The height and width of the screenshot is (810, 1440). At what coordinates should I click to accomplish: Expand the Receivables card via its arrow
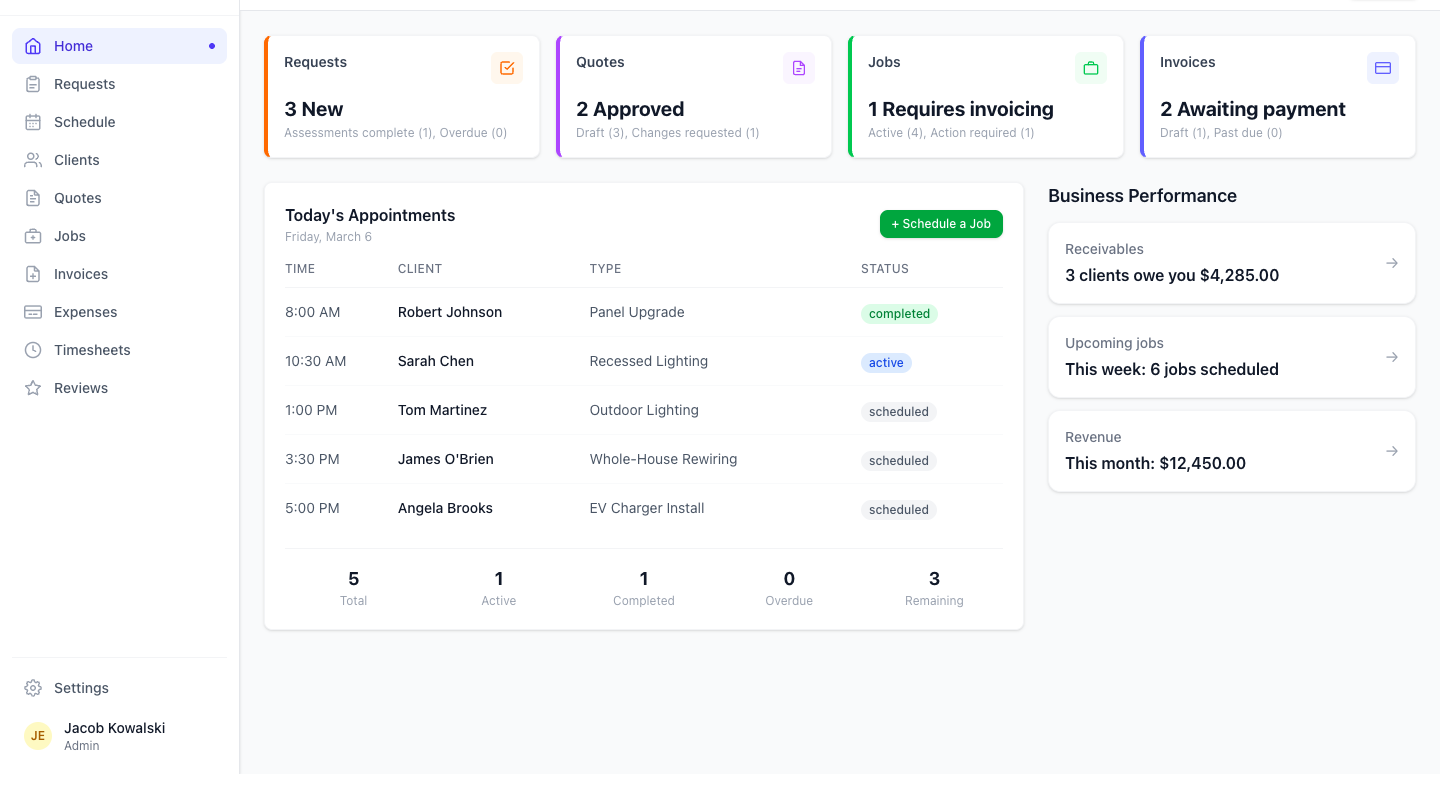pyautogui.click(x=1392, y=262)
